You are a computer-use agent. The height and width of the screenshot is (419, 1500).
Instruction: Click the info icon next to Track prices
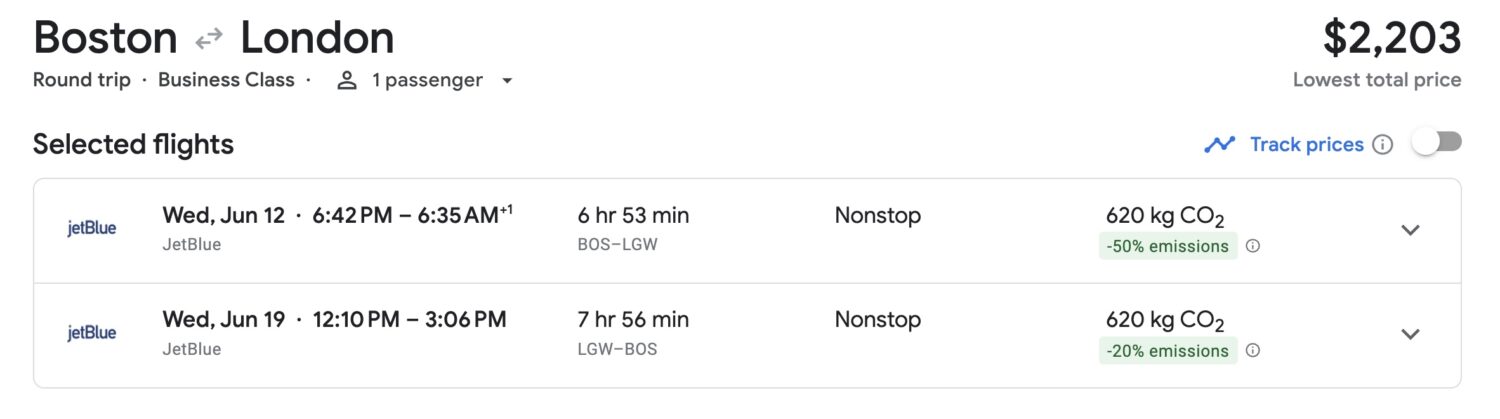click(x=1383, y=145)
